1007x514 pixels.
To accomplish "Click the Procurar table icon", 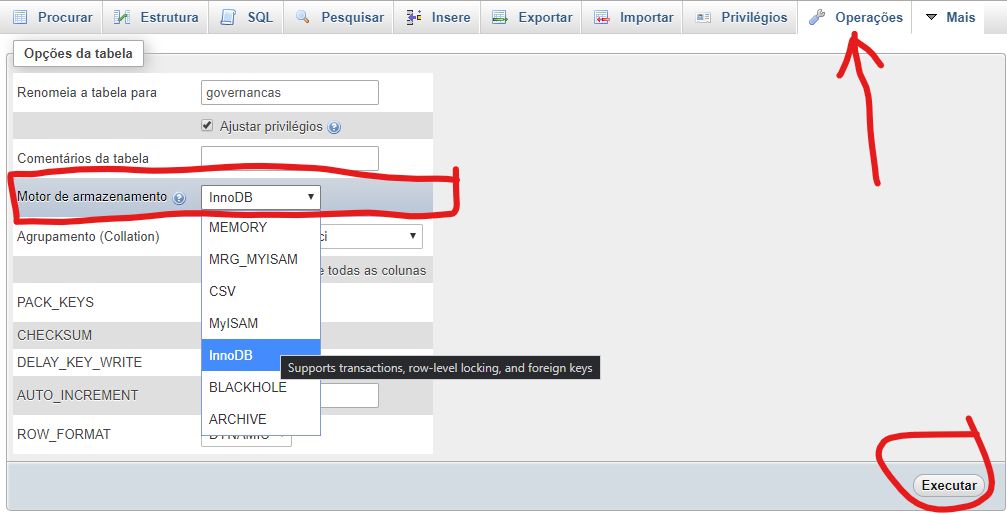I will pos(20,17).
